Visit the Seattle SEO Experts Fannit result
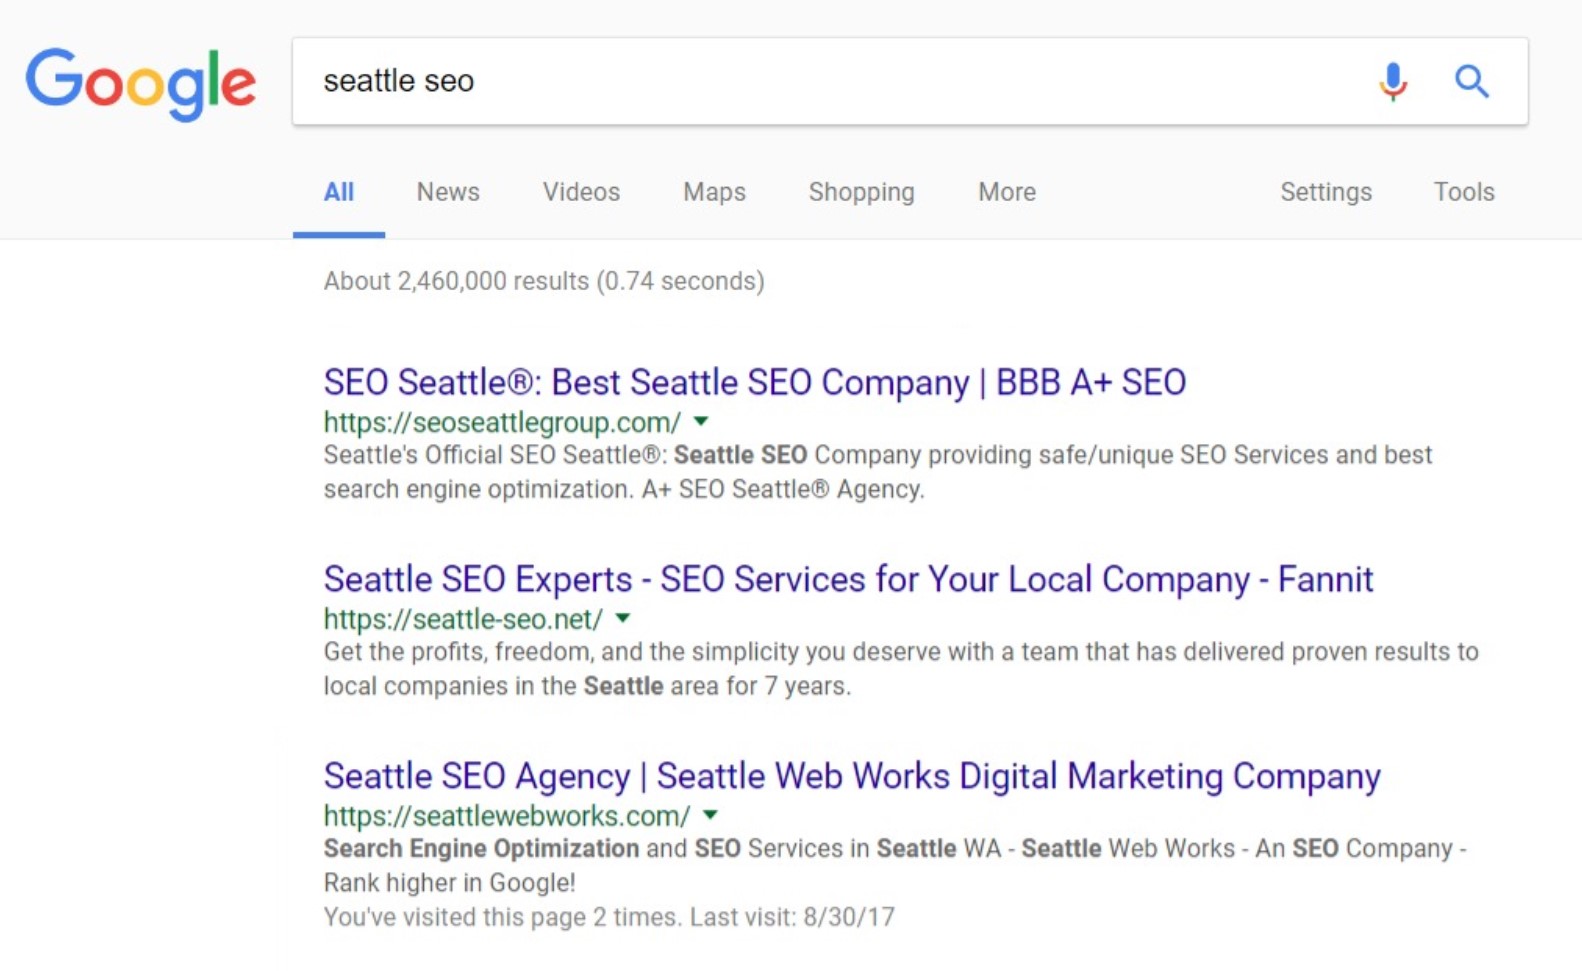This screenshot has width=1582, height=971. [x=848, y=578]
